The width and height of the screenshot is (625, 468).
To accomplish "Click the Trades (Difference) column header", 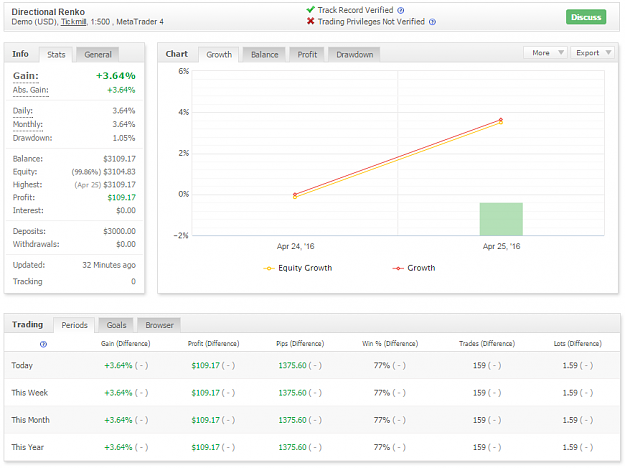I will click(x=487, y=344).
